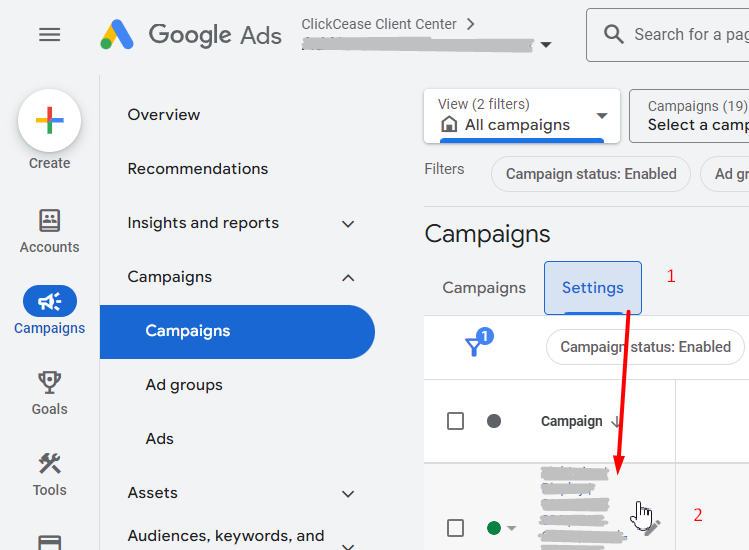Switch to the Settings tab
This screenshot has height=550, width=749.
pyautogui.click(x=593, y=288)
